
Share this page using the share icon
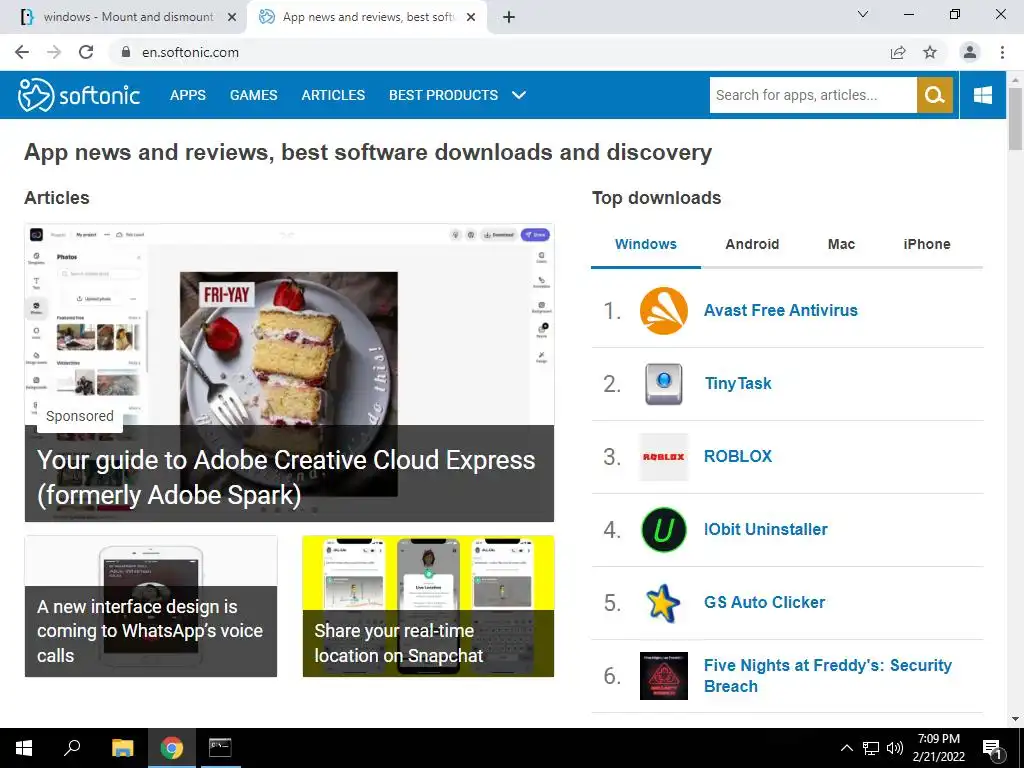(x=898, y=52)
